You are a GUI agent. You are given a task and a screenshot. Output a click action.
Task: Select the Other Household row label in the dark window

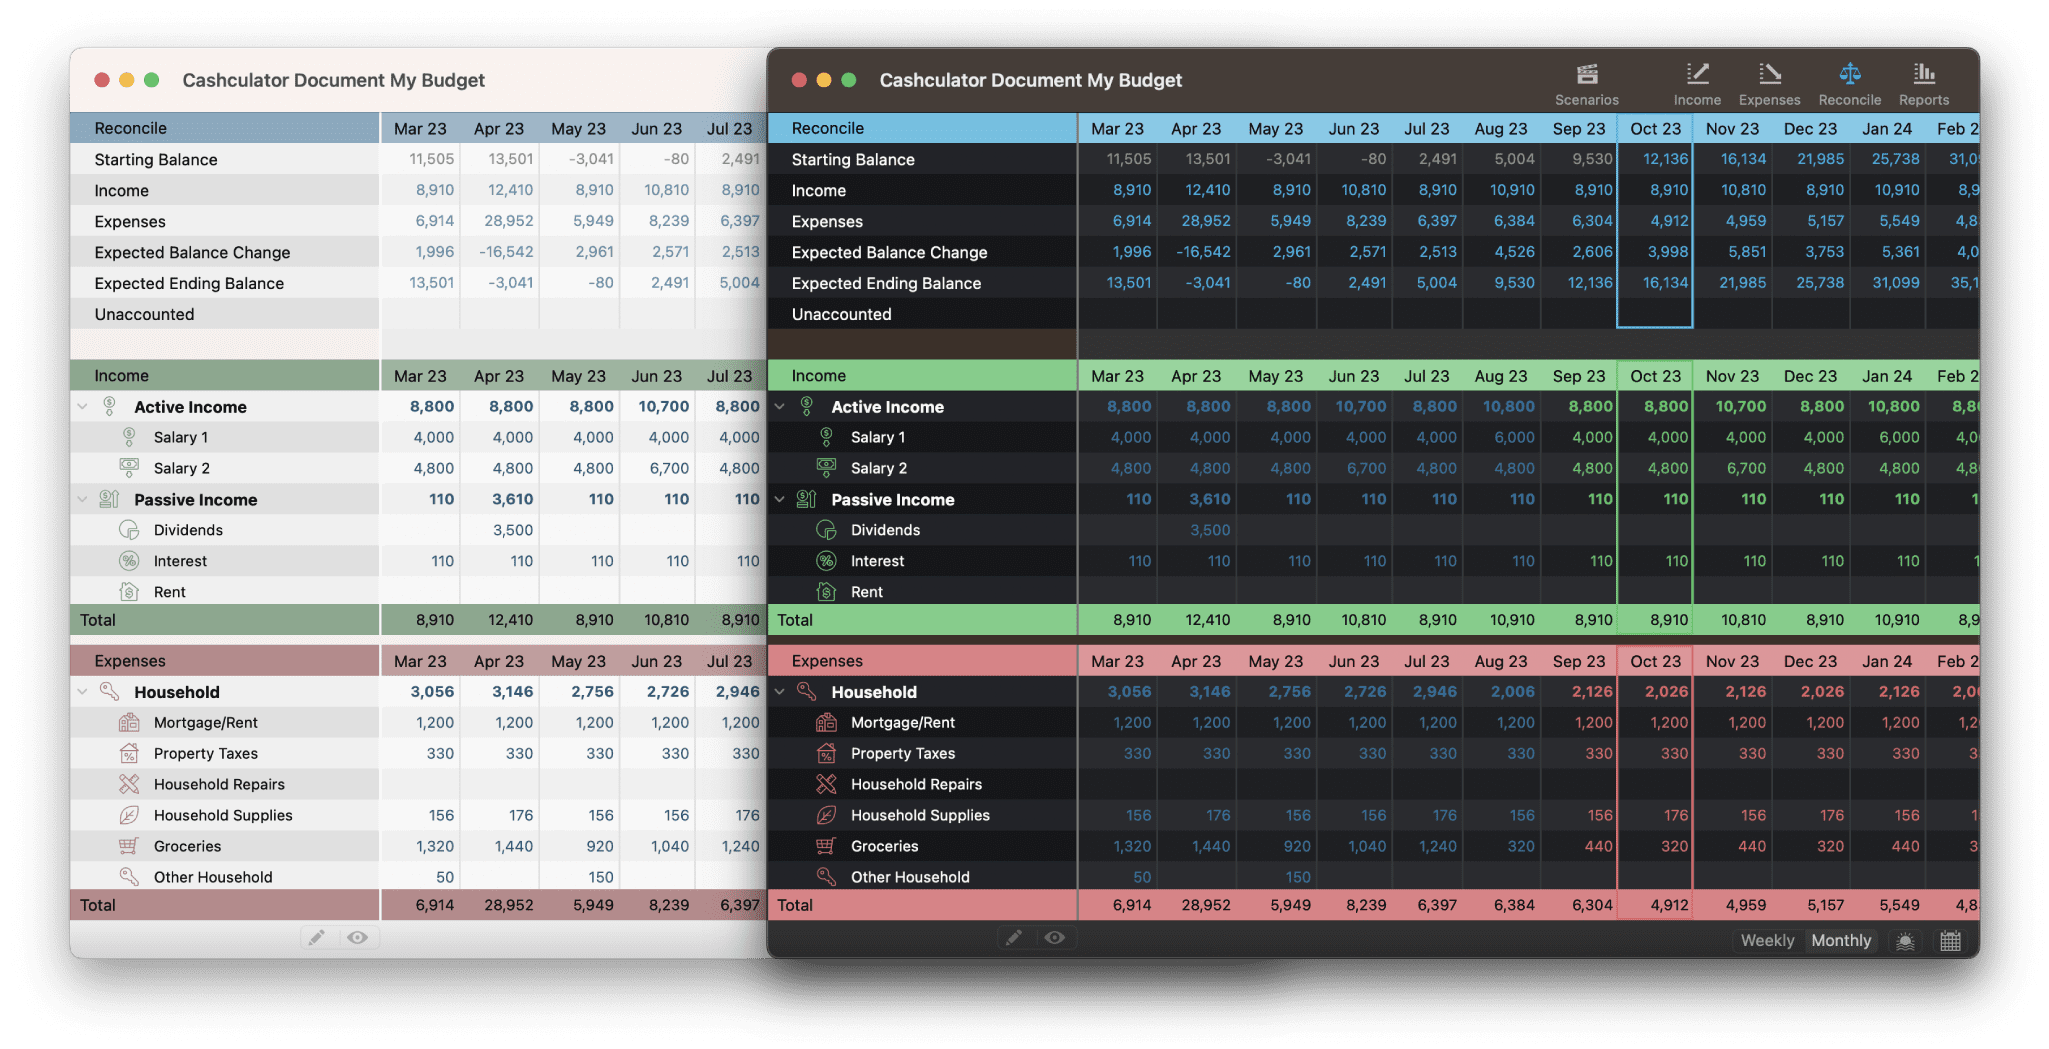click(910, 877)
